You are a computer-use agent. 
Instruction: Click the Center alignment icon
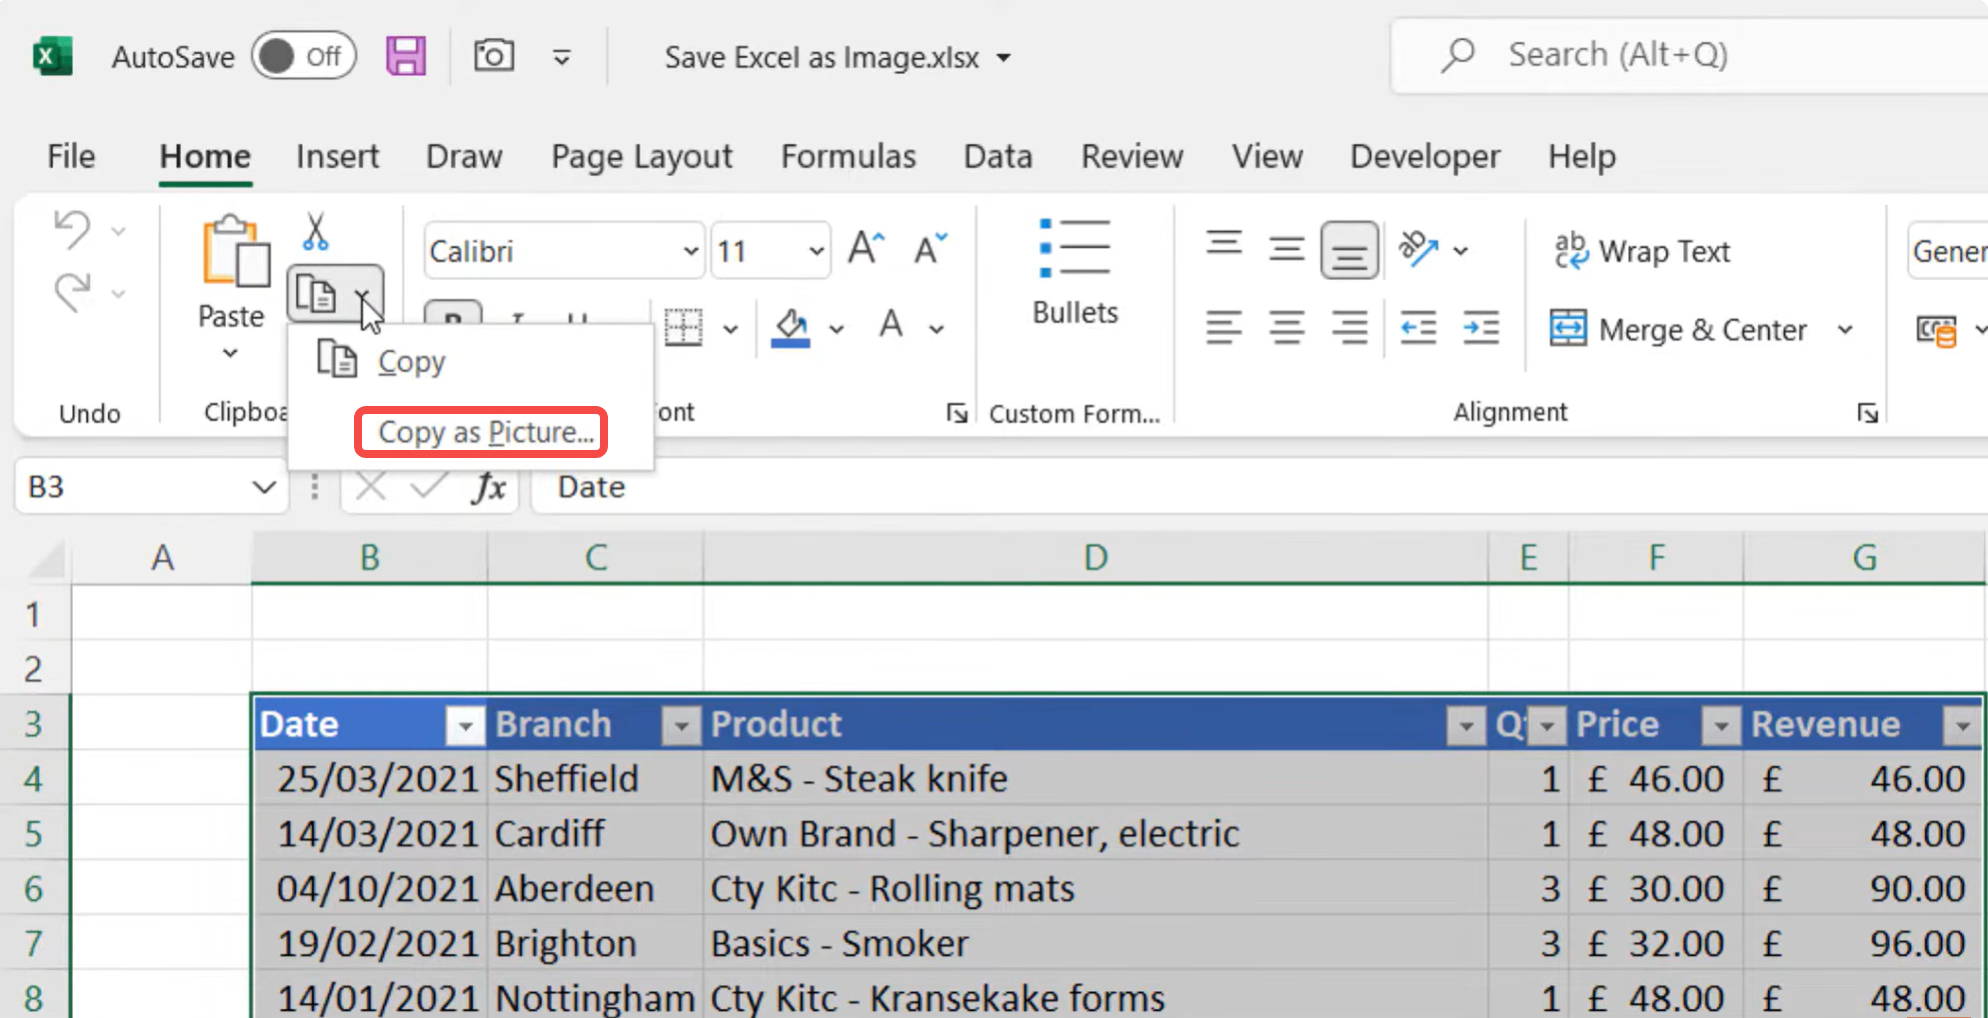point(1287,328)
